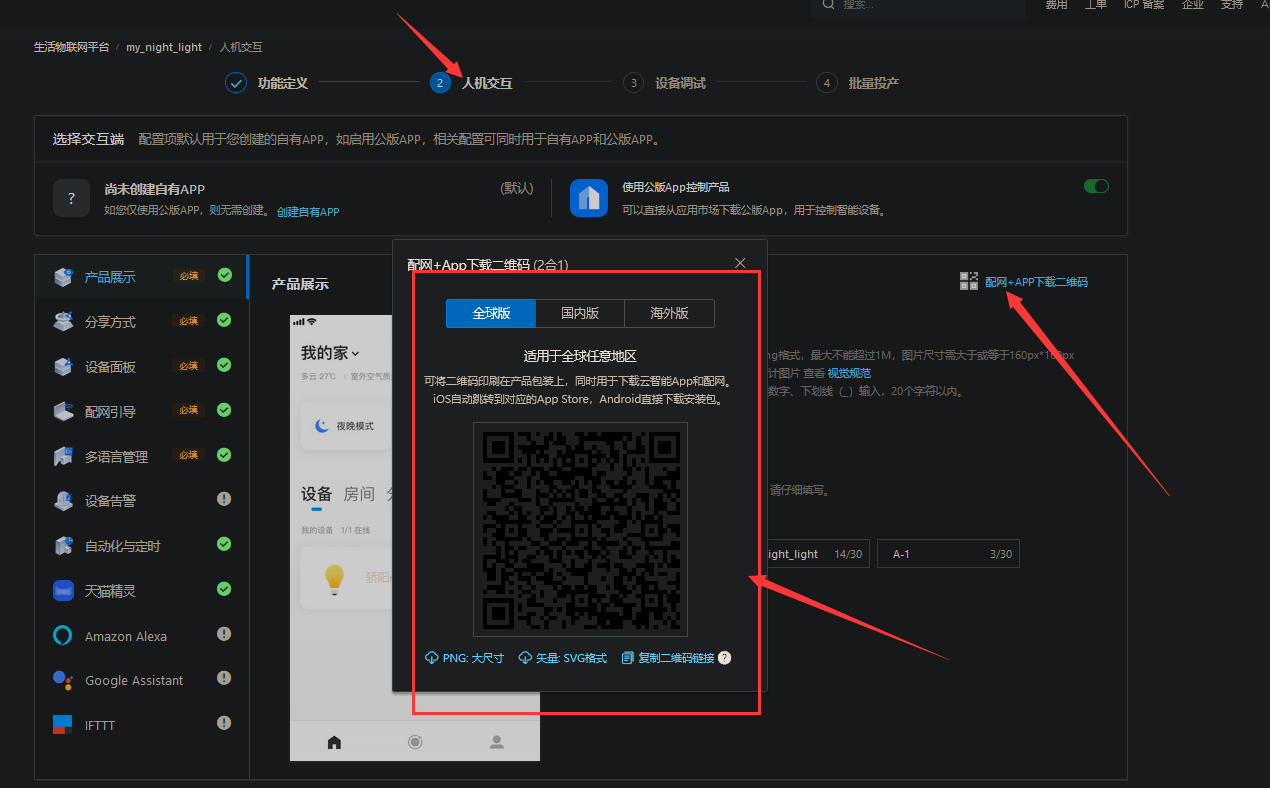Click the center scene icon in phone preview
The image size is (1270, 788).
[415, 742]
